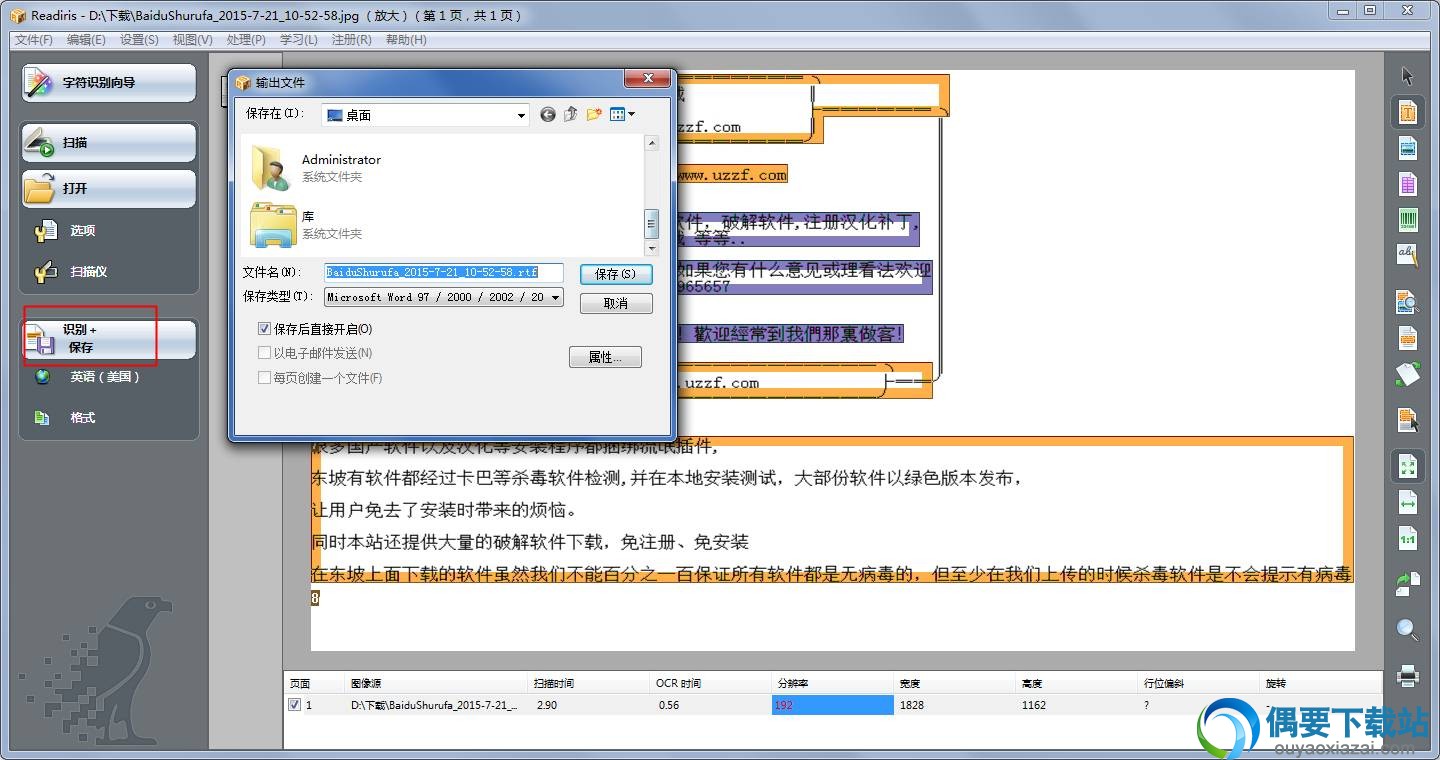The image size is (1440, 760).
Task: Start a scan with the 扫描 button
Action: (x=109, y=143)
